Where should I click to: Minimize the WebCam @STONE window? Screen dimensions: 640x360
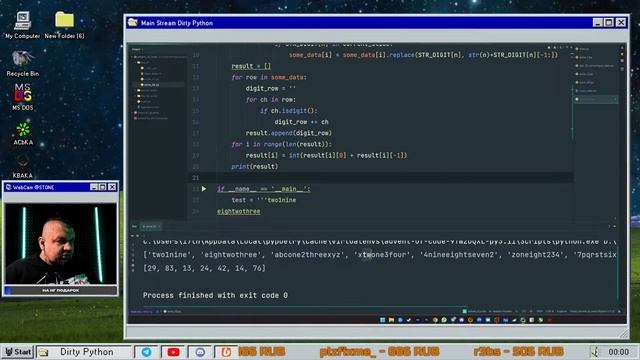click(x=94, y=187)
